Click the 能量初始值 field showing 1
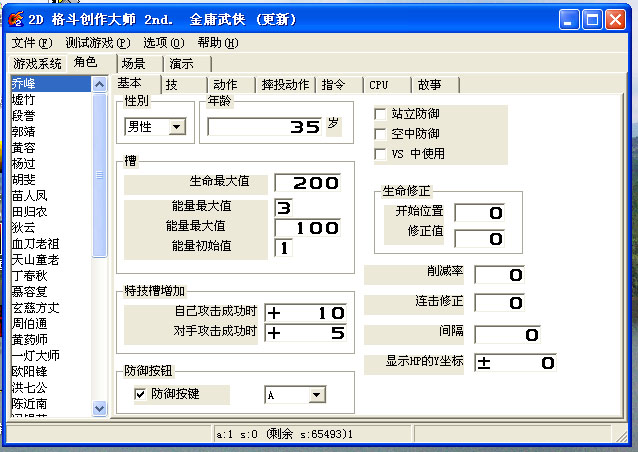Viewport: 638px width, 452px height. (284, 247)
